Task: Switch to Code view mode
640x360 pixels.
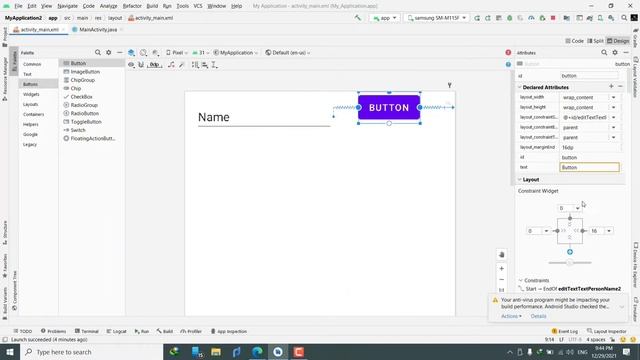Action: click(x=574, y=41)
